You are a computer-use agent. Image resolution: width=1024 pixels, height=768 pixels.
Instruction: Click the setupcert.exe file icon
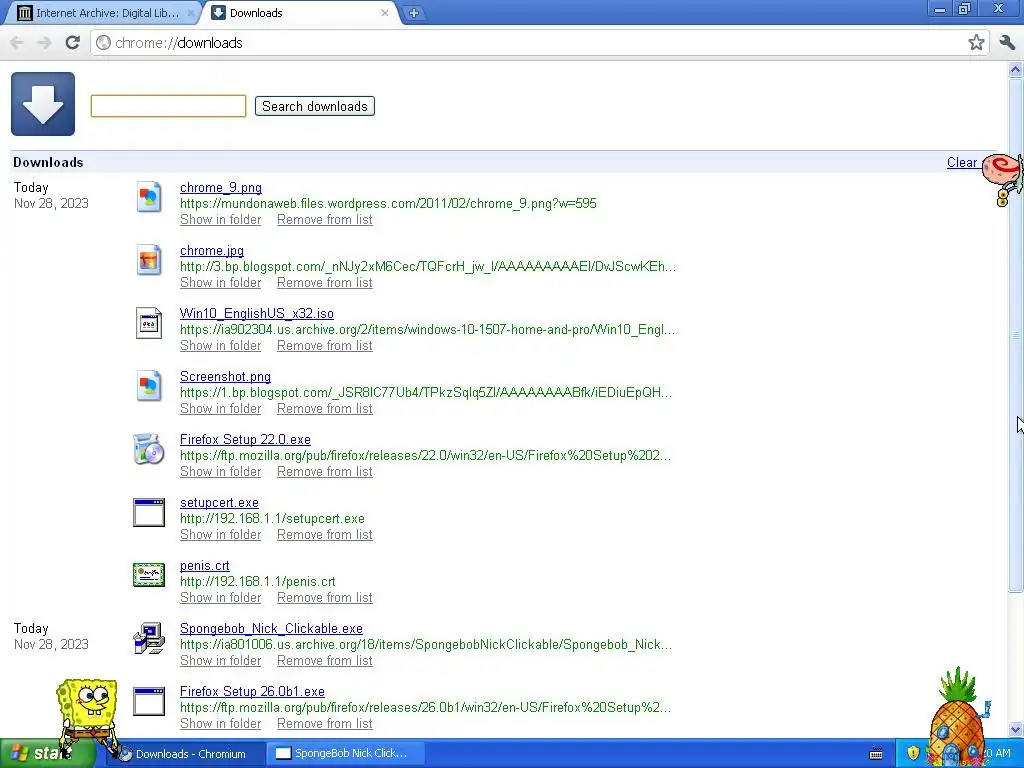149,512
